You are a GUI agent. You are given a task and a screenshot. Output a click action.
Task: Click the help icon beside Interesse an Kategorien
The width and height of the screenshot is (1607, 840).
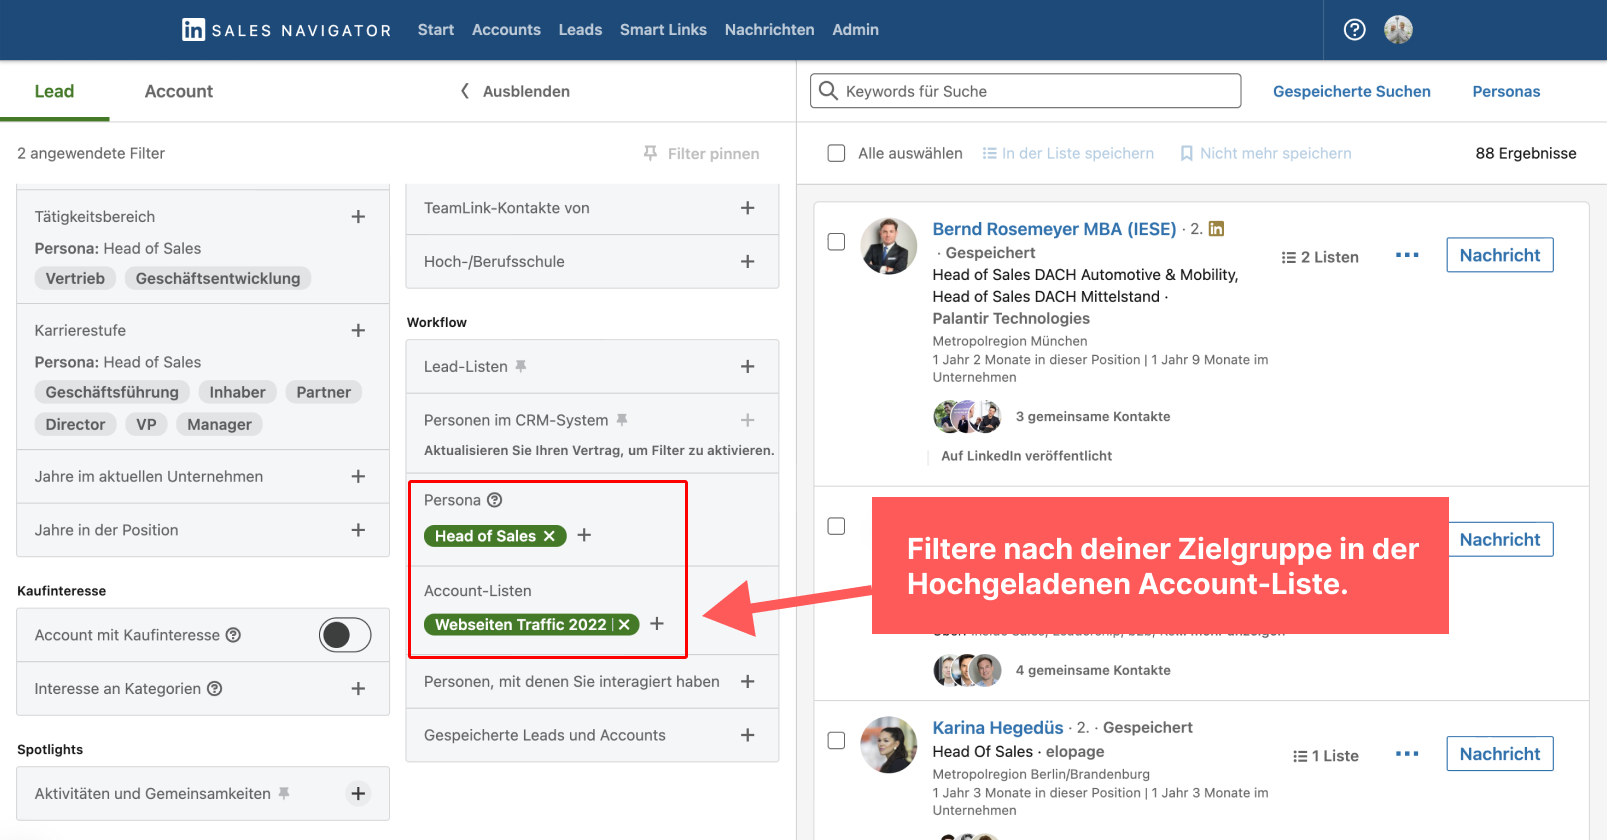(x=214, y=689)
